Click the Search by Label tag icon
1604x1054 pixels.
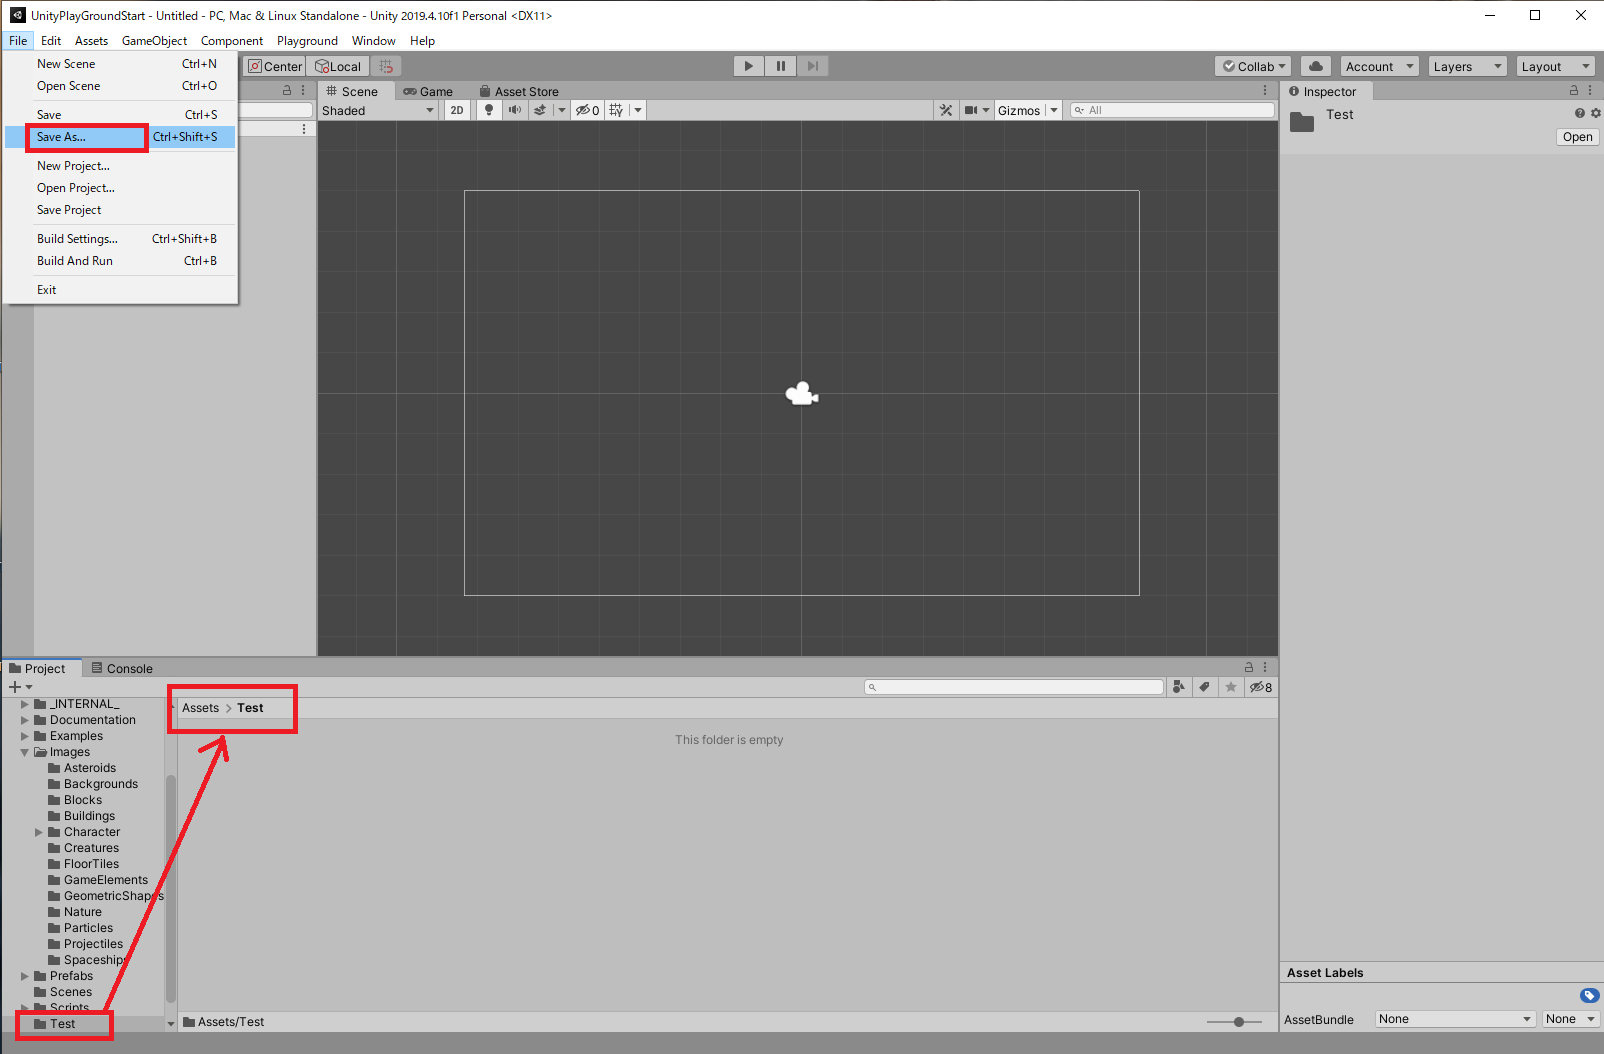click(x=1205, y=687)
